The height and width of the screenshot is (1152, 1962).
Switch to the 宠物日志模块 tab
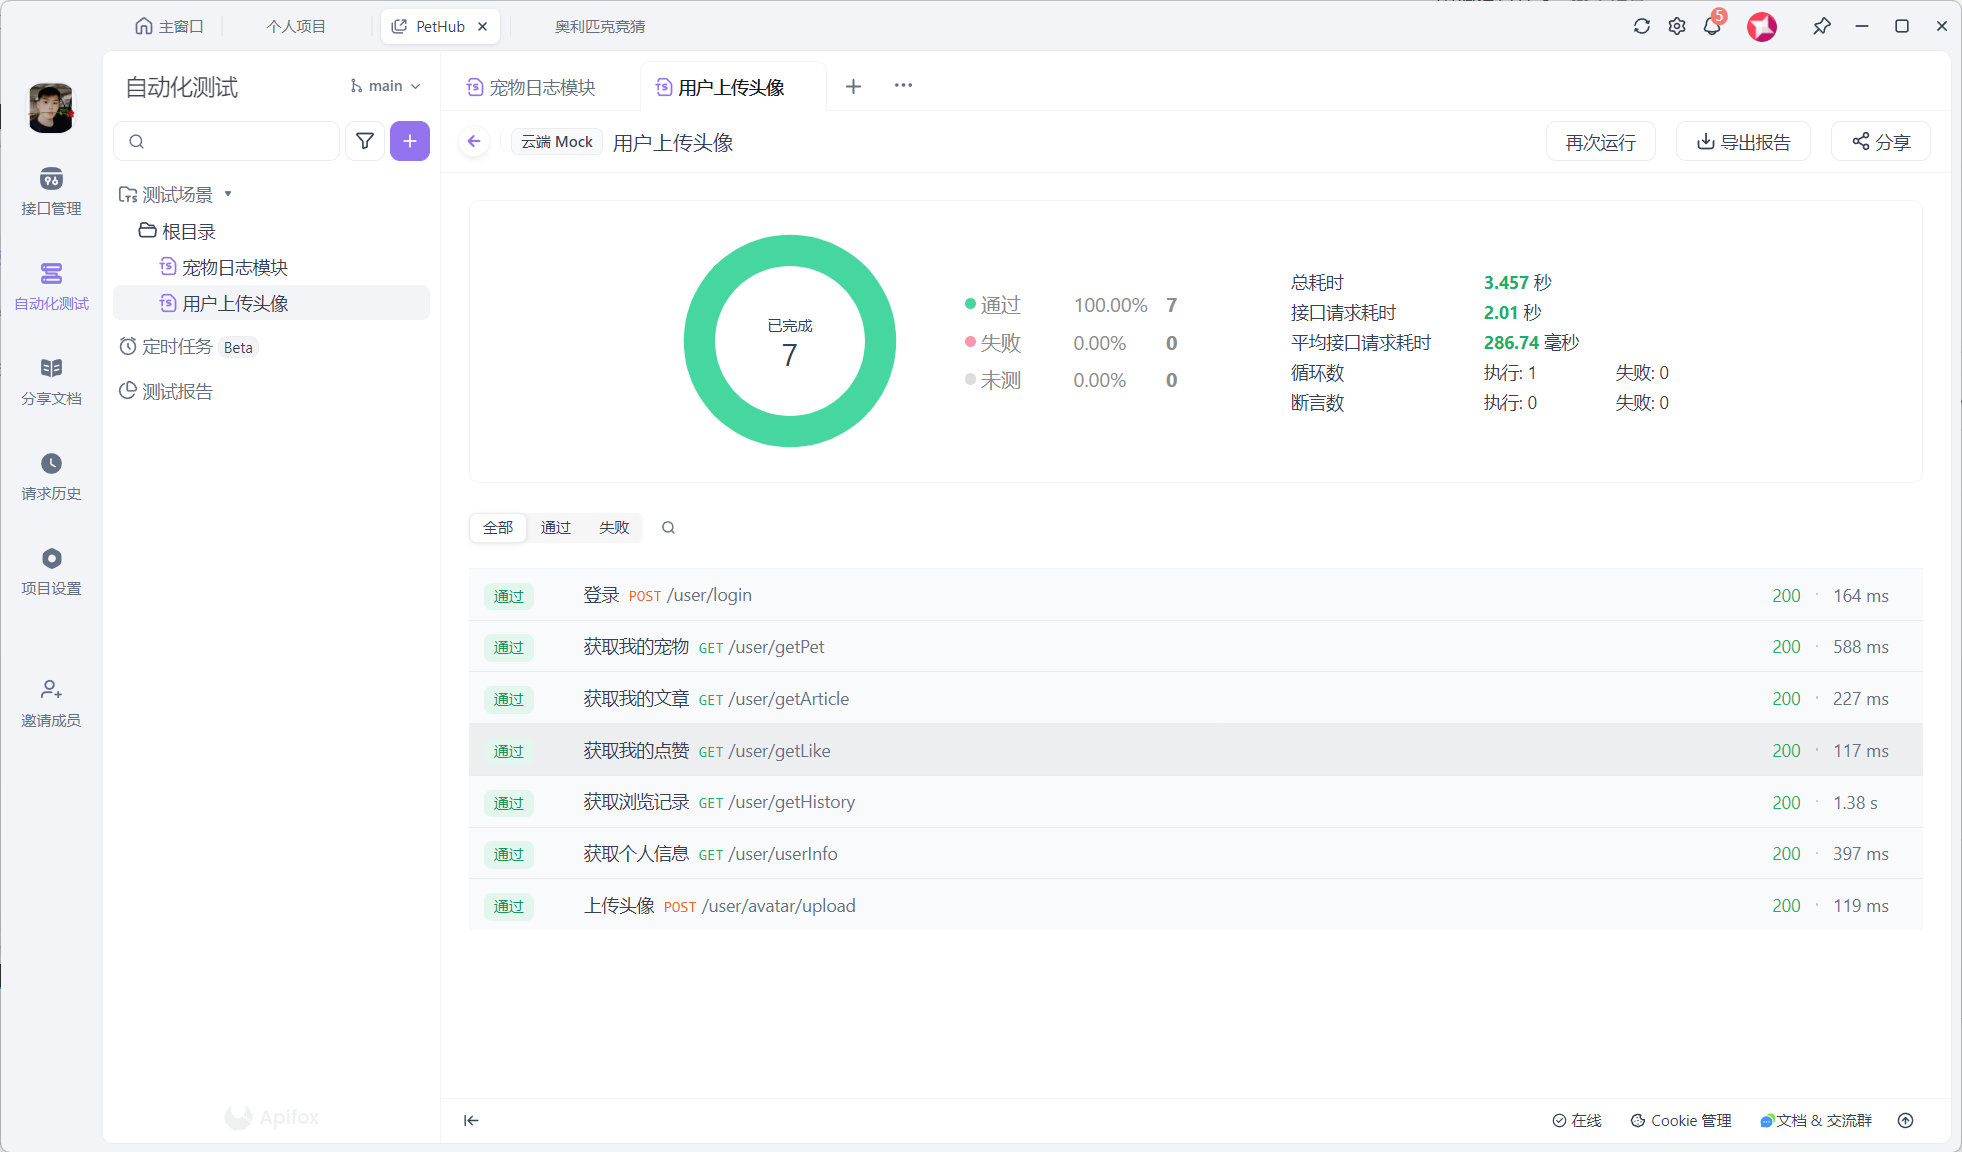[541, 87]
